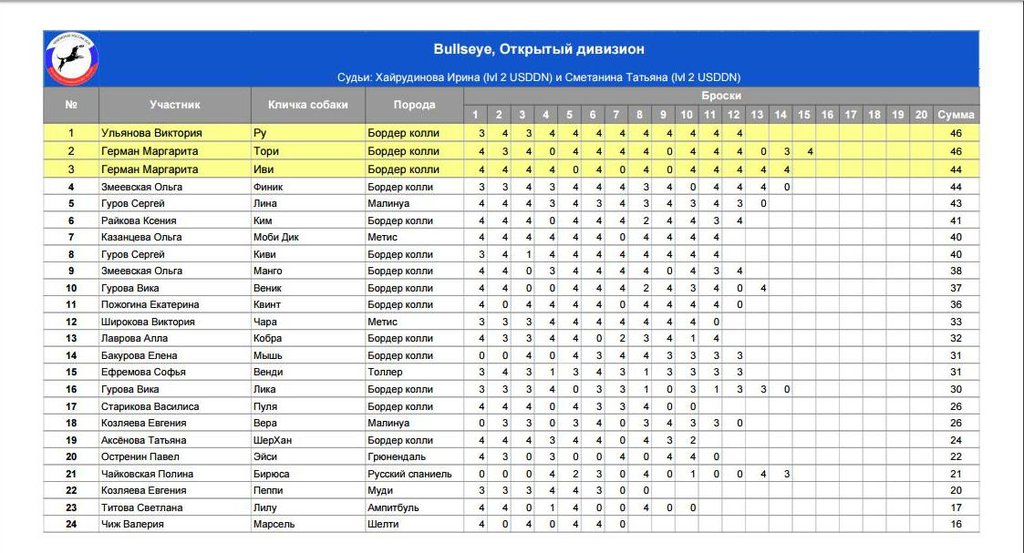Click dog name 'Пуля'
The image size is (1024, 553).
(264, 406)
